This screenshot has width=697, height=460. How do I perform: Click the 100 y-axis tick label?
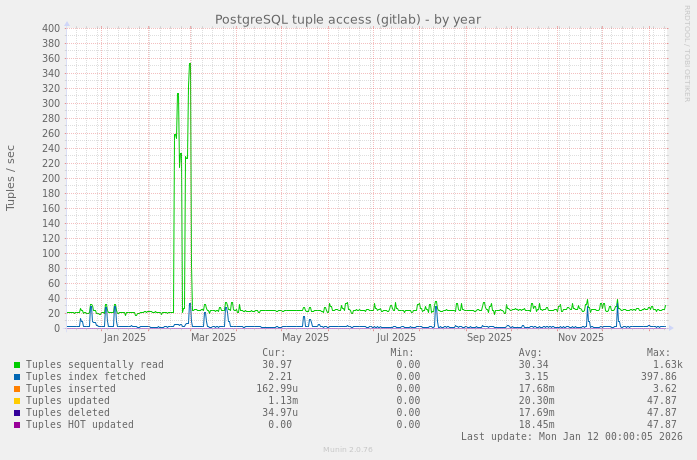click(x=51, y=254)
